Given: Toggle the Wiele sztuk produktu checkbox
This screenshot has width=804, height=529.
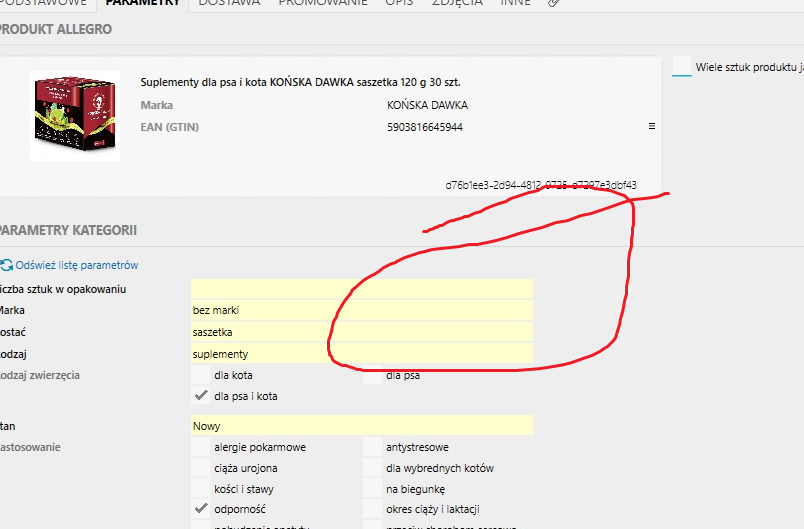Looking at the screenshot, I should 682,67.
